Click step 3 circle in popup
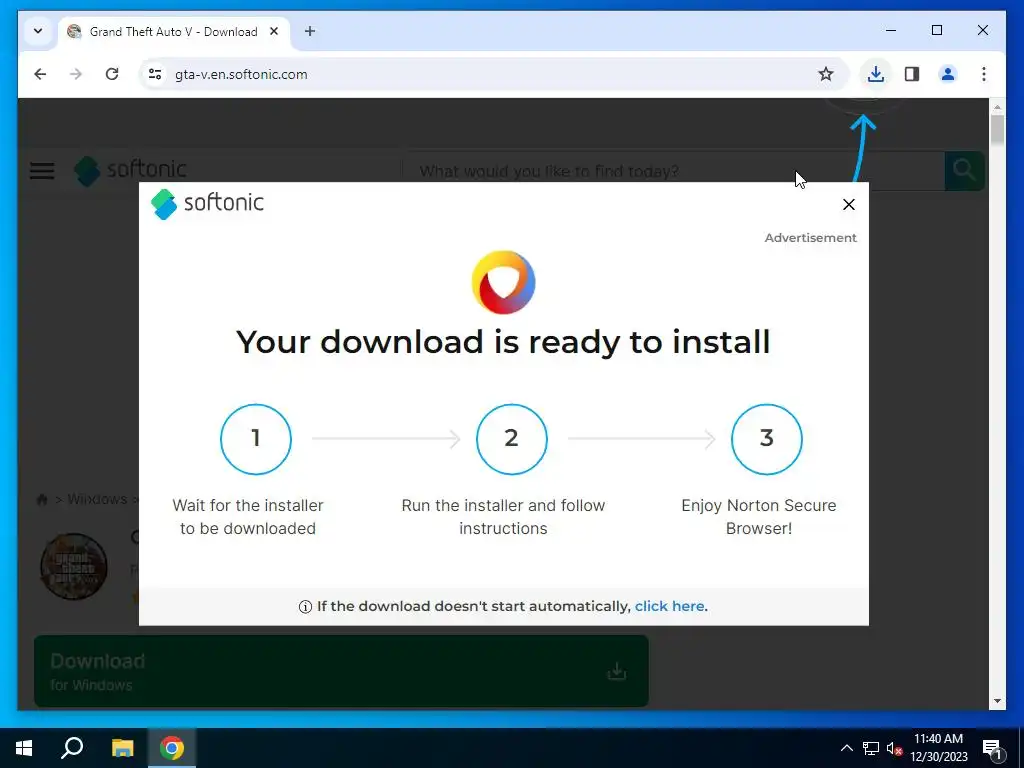 point(767,439)
